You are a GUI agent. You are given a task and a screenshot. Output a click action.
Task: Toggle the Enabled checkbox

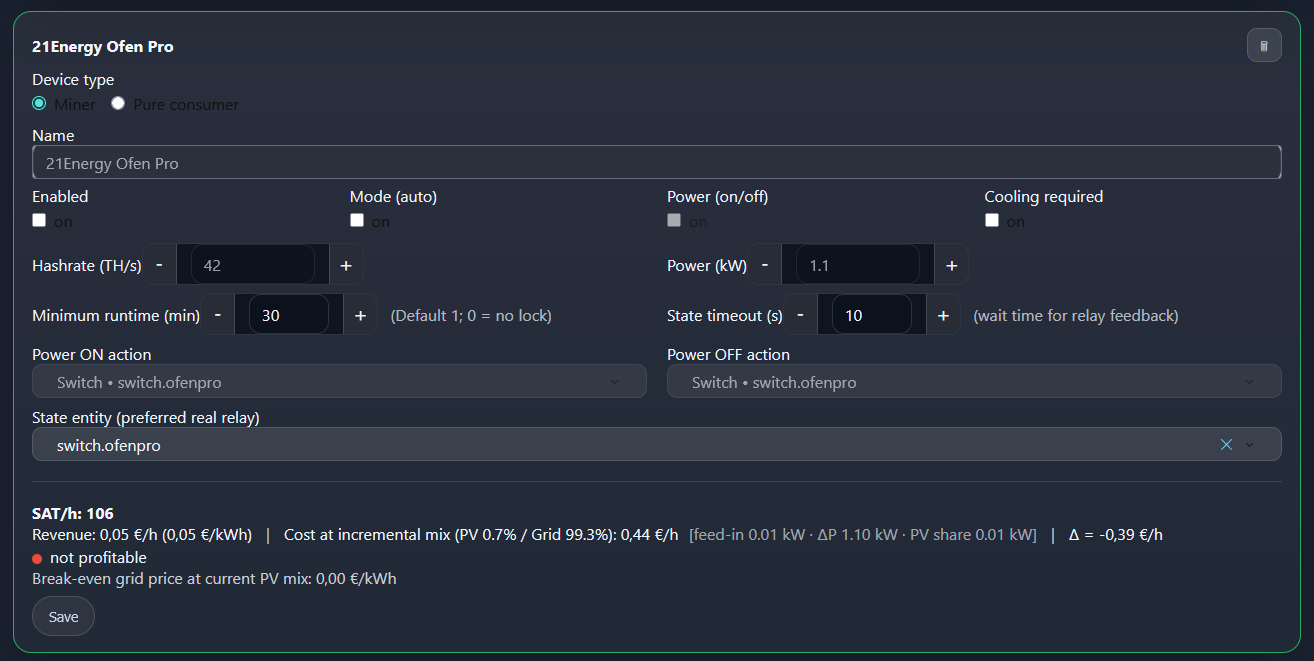coord(39,221)
